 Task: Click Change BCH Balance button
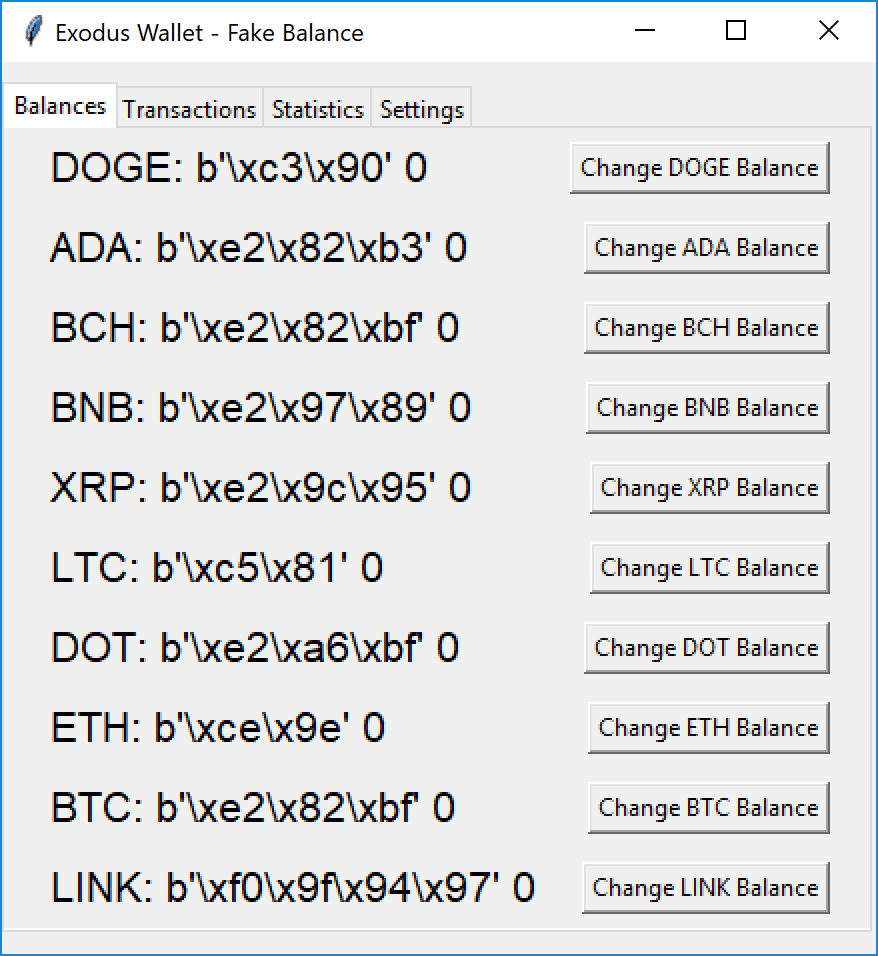(x=707, y=327)
